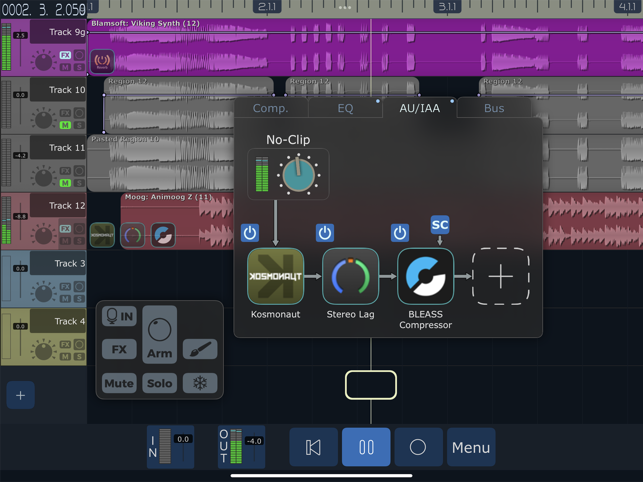Click the time position display 0002. 3. 2.058
643x482 pixels.
[x=43, y=9]
